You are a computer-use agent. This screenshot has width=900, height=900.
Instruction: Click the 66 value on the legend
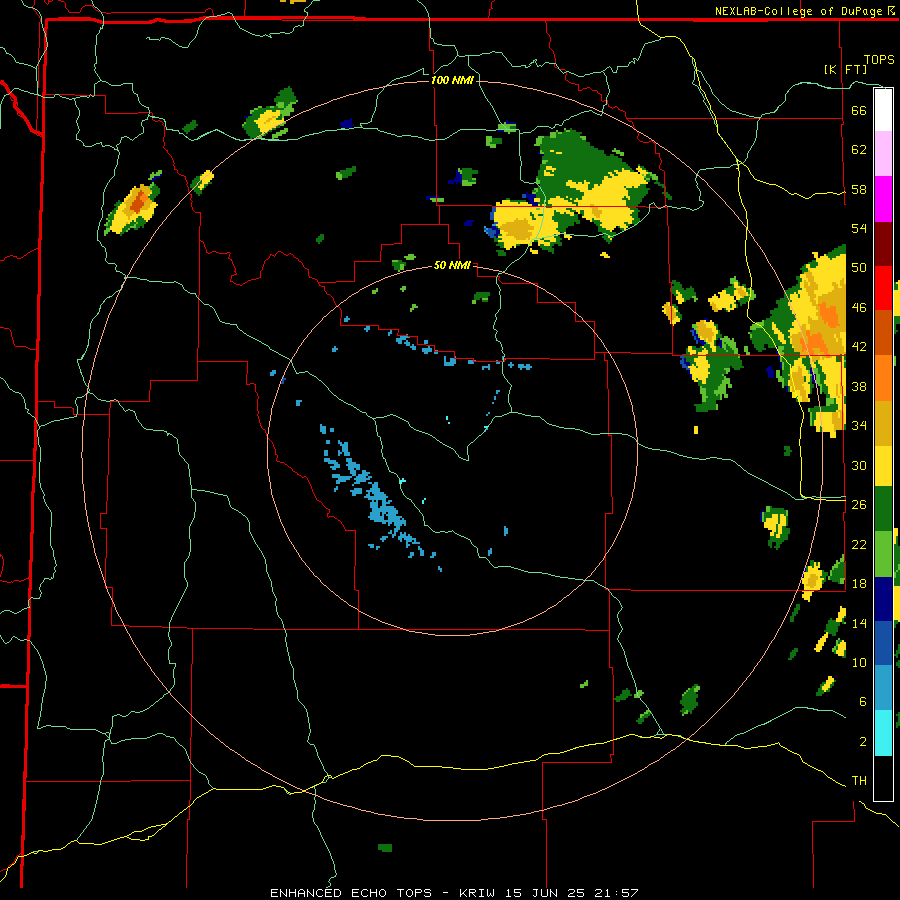(x=859, y=110)
